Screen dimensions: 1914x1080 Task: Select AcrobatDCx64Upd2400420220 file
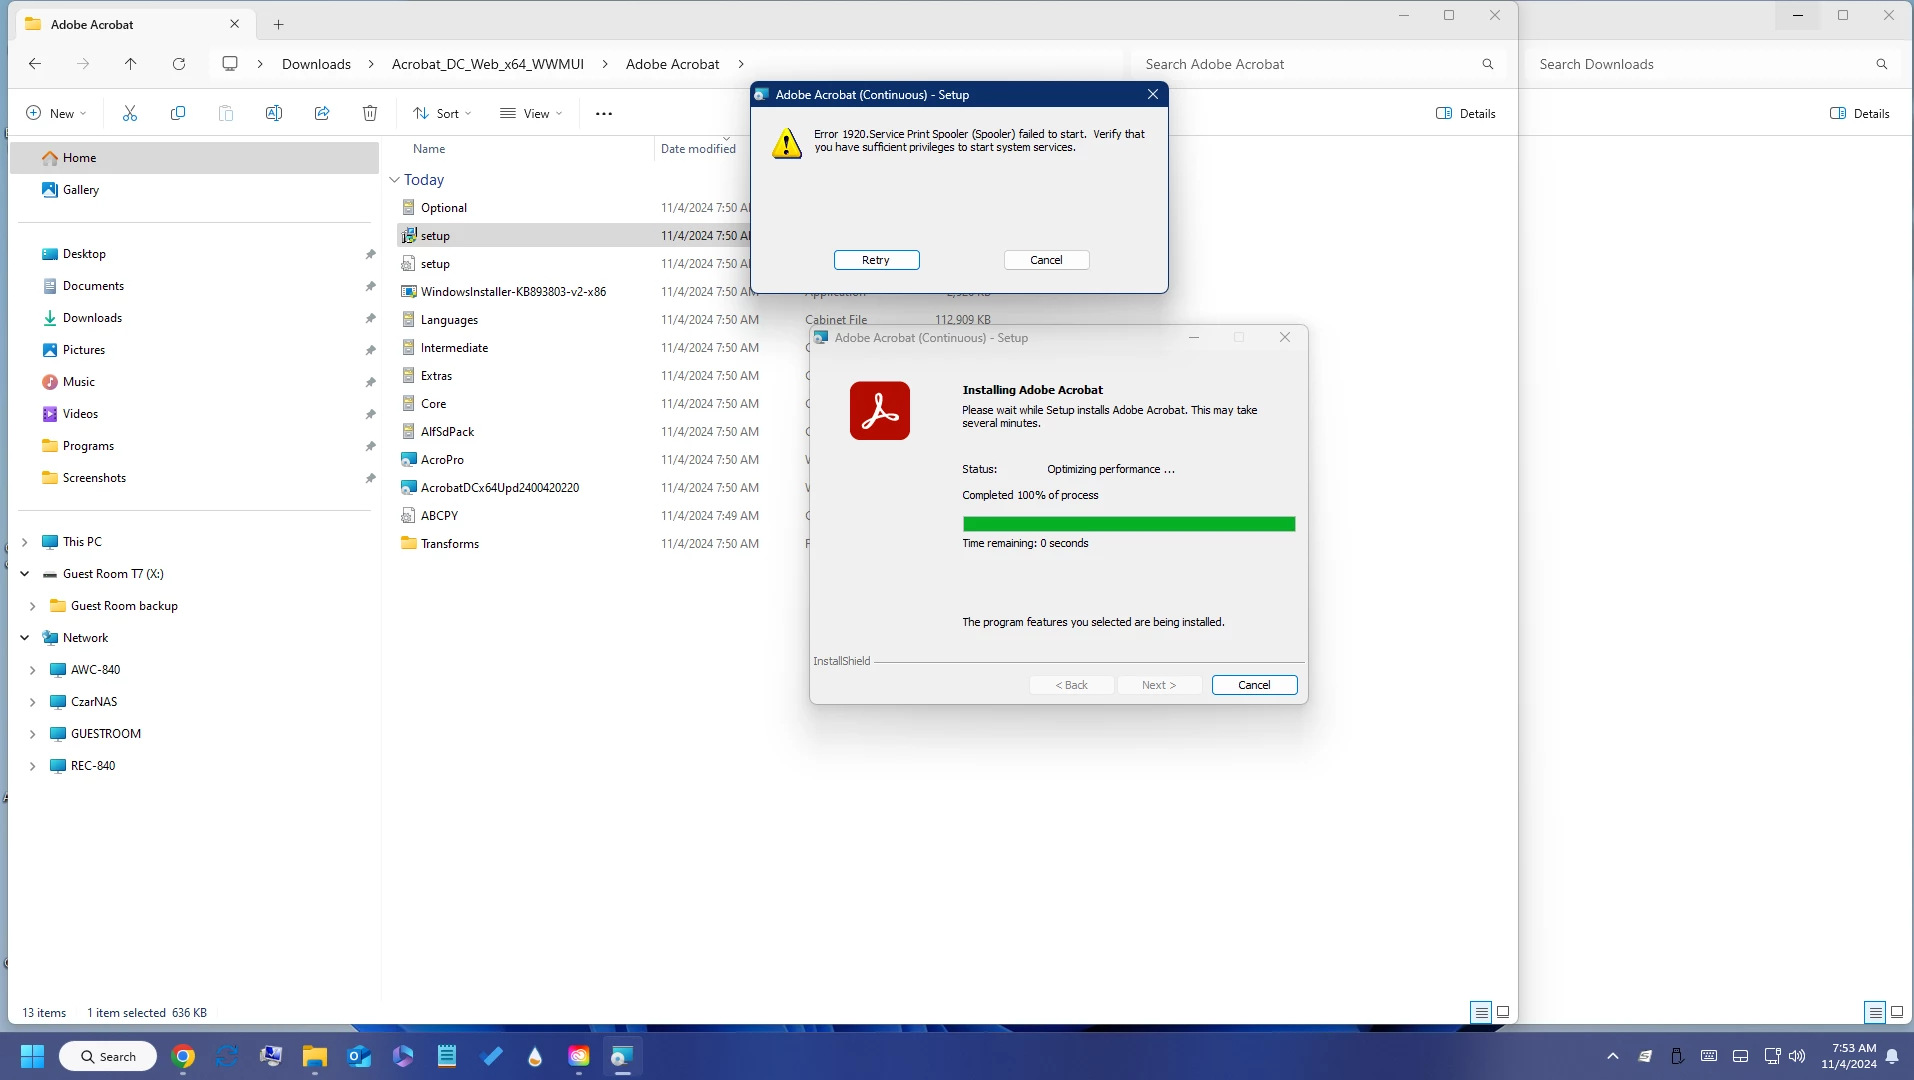tap(499, 488)
